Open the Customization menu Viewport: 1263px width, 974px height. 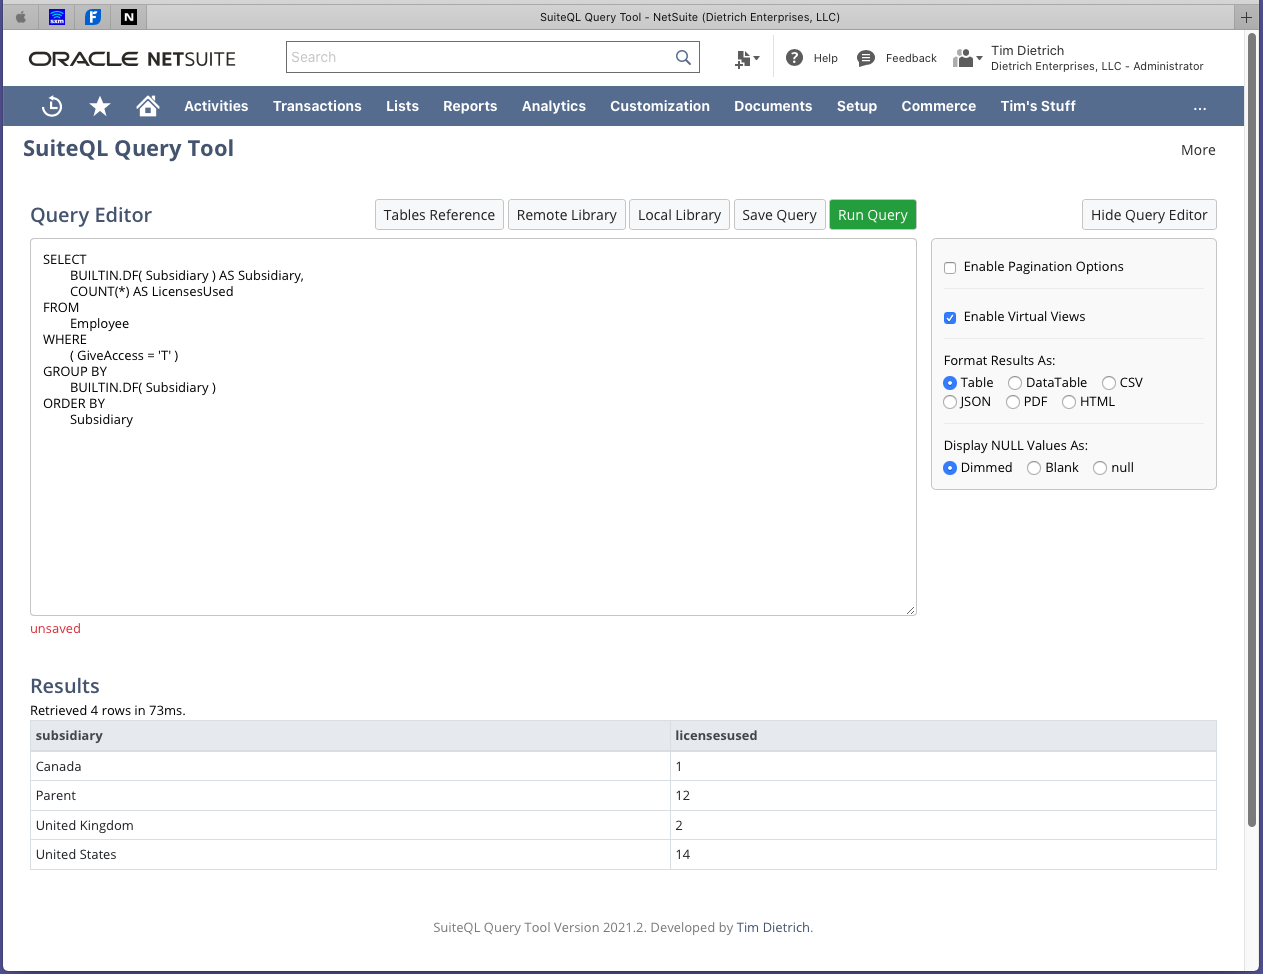(660, 106)
